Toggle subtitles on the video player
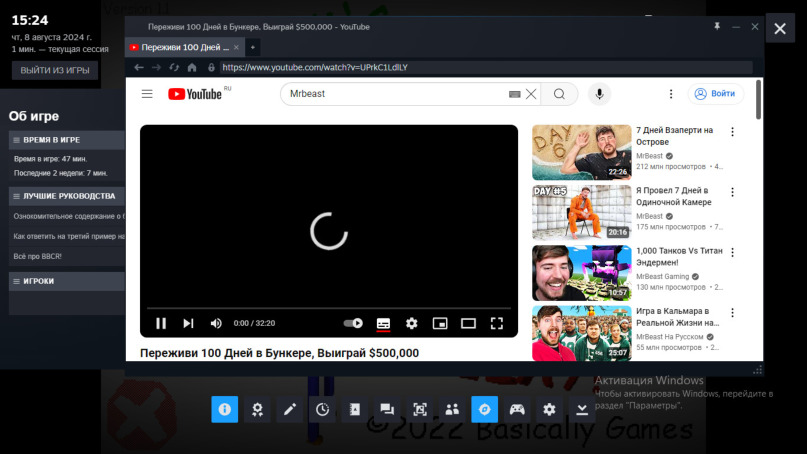Screen dimensions: 807x454 [383, 323]
